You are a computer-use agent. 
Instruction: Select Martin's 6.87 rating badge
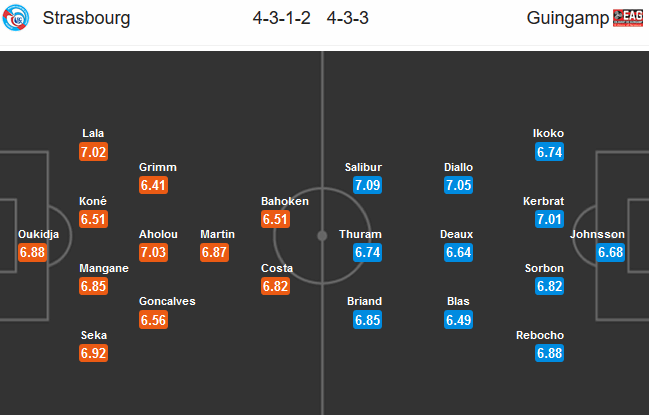[x=217, y=252]
